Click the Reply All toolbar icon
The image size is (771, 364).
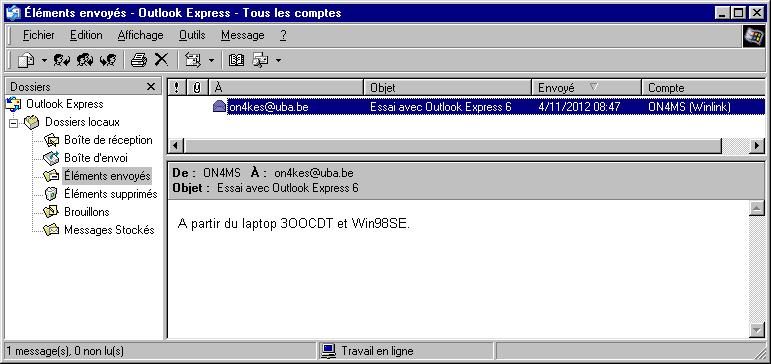pyautogui.click(x=85, y=60)
